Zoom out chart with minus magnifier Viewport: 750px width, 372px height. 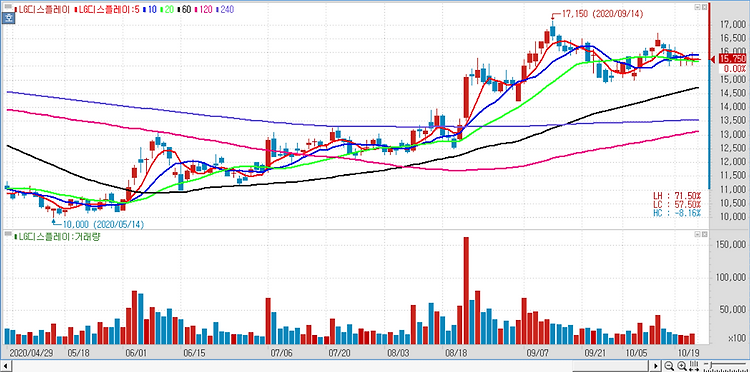[x=669, y=366]
